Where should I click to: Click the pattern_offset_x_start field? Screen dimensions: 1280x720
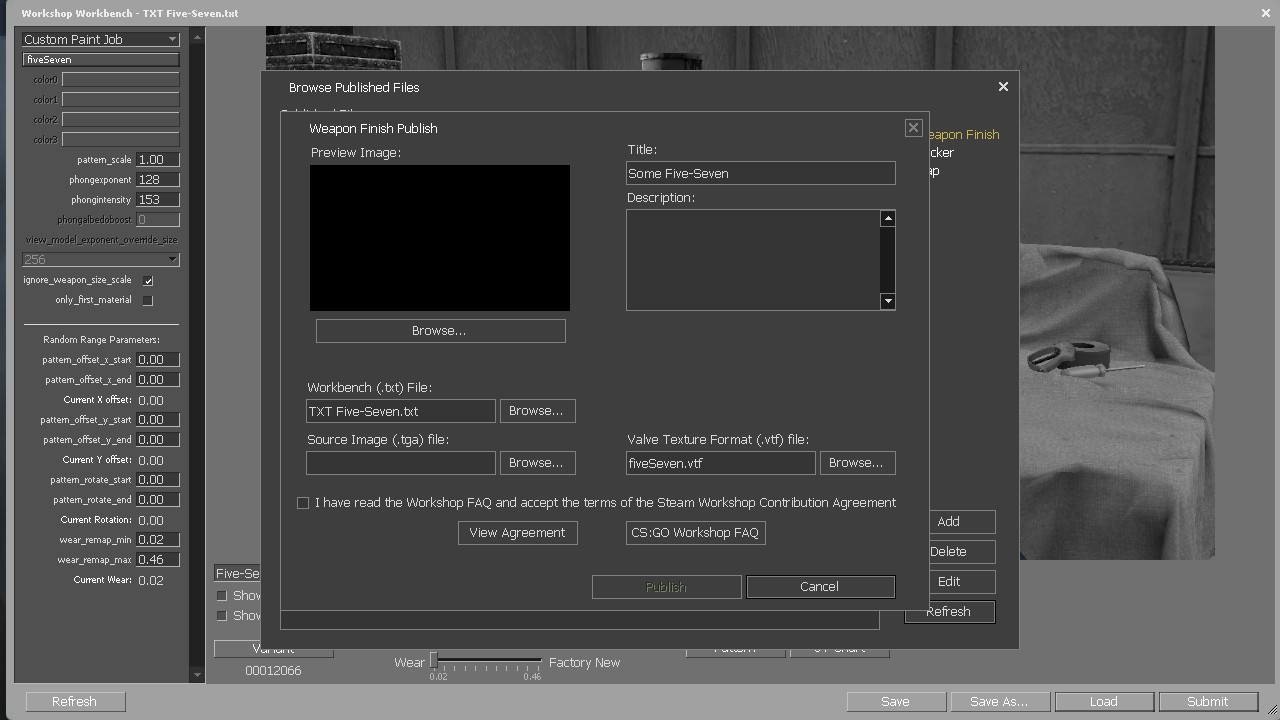click(x=158, y=359)
